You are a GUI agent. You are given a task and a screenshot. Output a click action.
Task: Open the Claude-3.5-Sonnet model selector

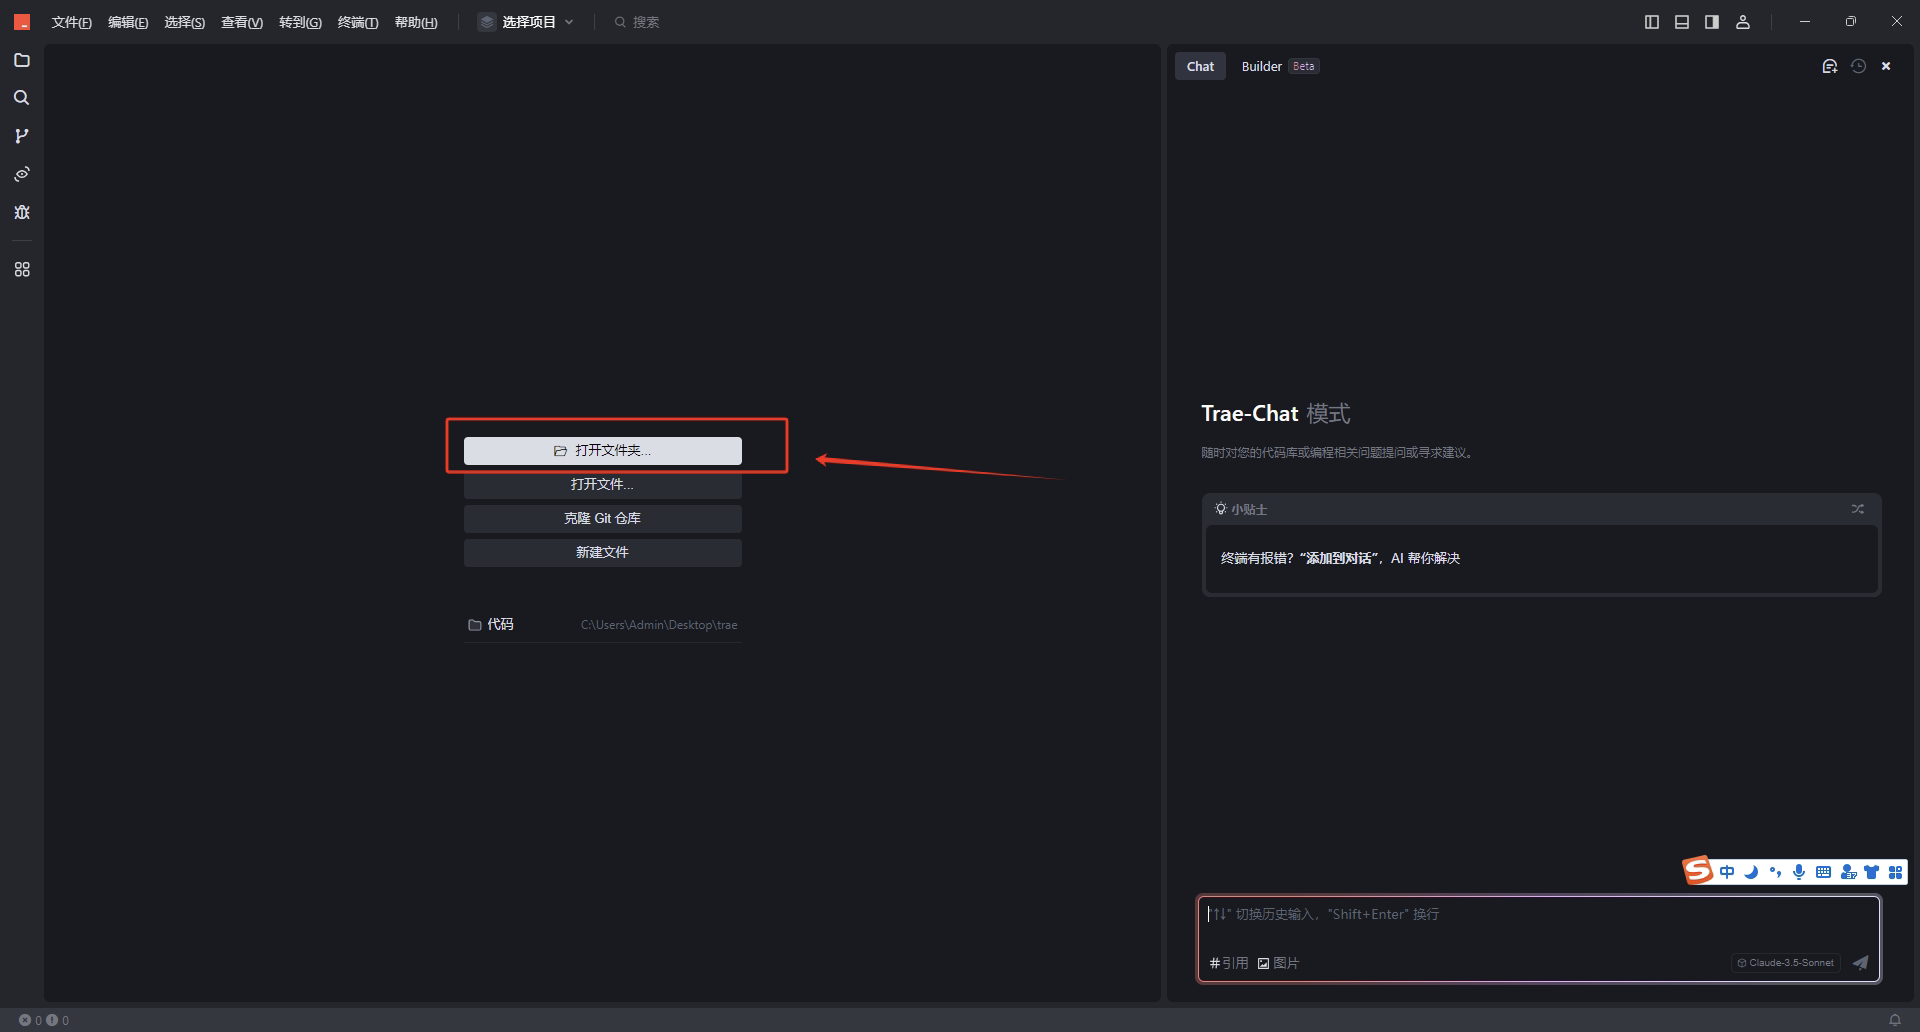[x=1786, y=963]
